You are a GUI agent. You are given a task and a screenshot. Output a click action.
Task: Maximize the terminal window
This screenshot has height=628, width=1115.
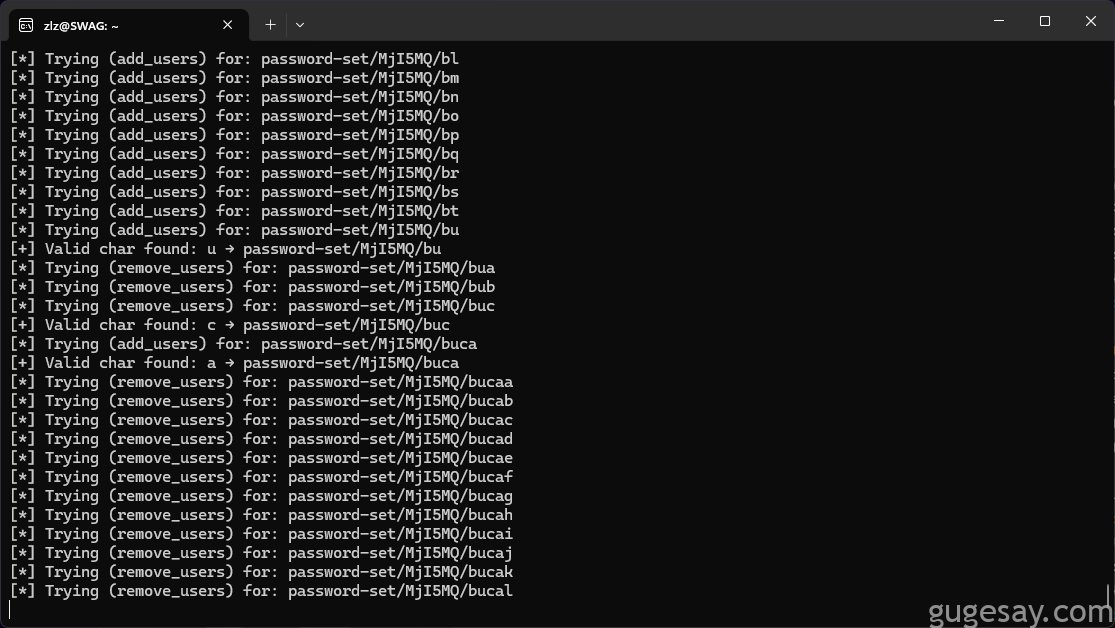pos(1045,21)
